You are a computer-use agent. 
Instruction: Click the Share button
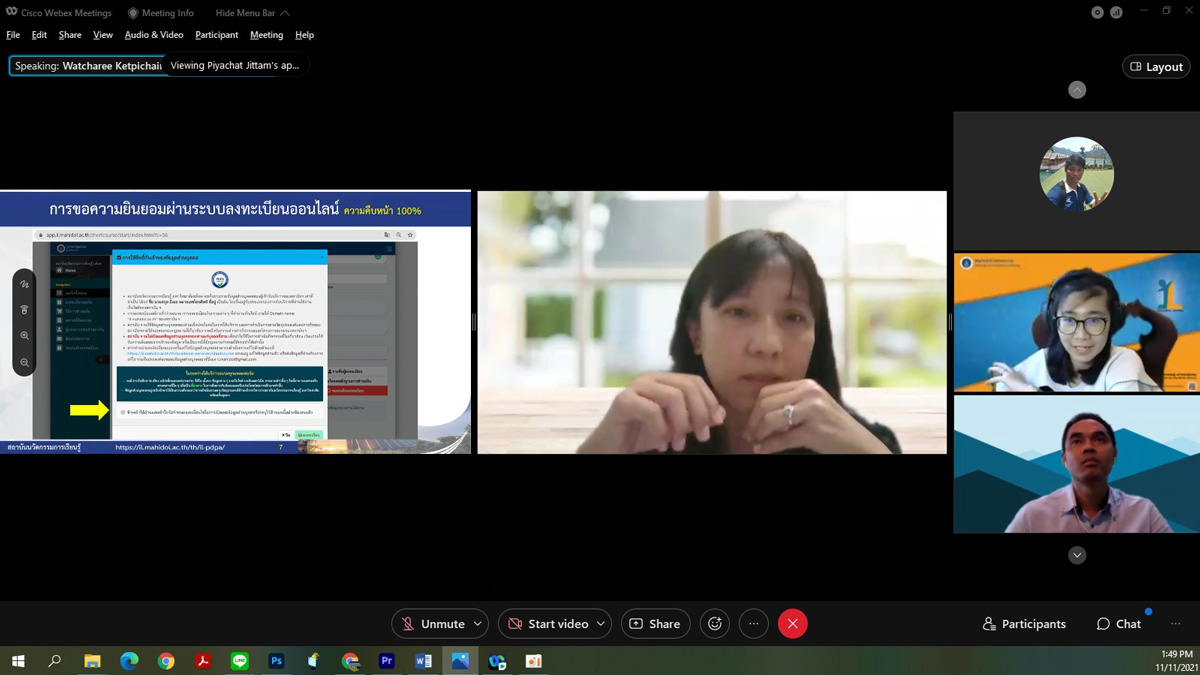click(x=655, y=624)
